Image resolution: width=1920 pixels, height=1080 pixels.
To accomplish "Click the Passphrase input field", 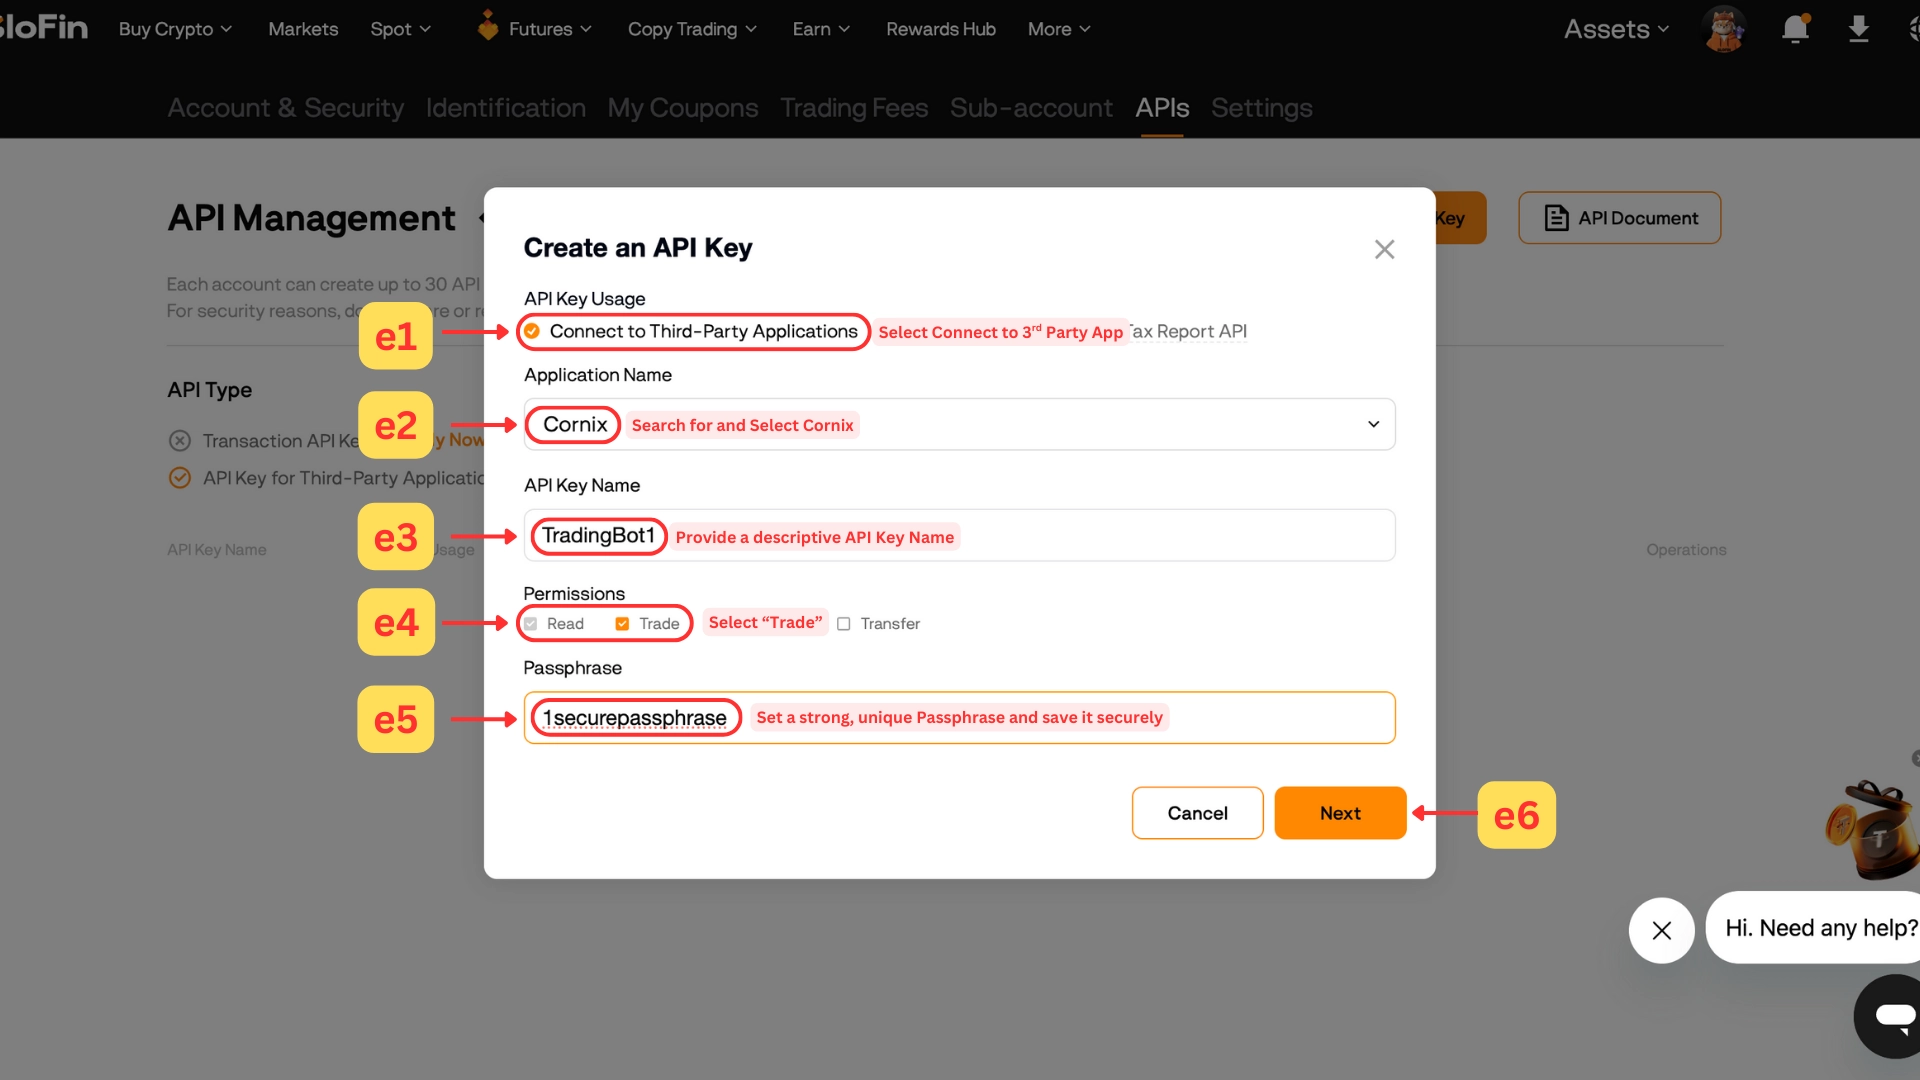I will (x=959, y=718).
